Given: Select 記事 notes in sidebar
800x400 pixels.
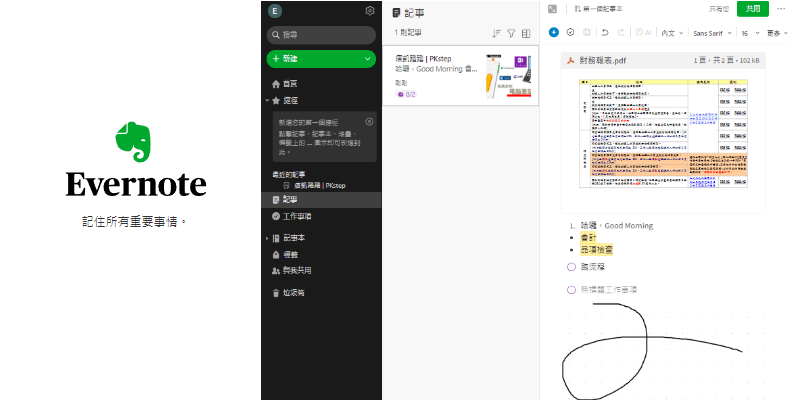Looking at the screenshot, I should [x=321, y=200].
